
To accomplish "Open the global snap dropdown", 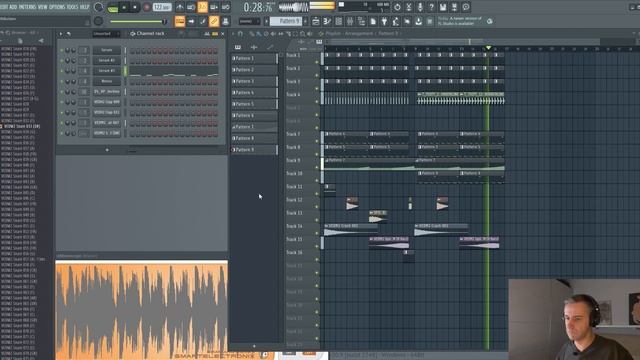I will (249, 21).
